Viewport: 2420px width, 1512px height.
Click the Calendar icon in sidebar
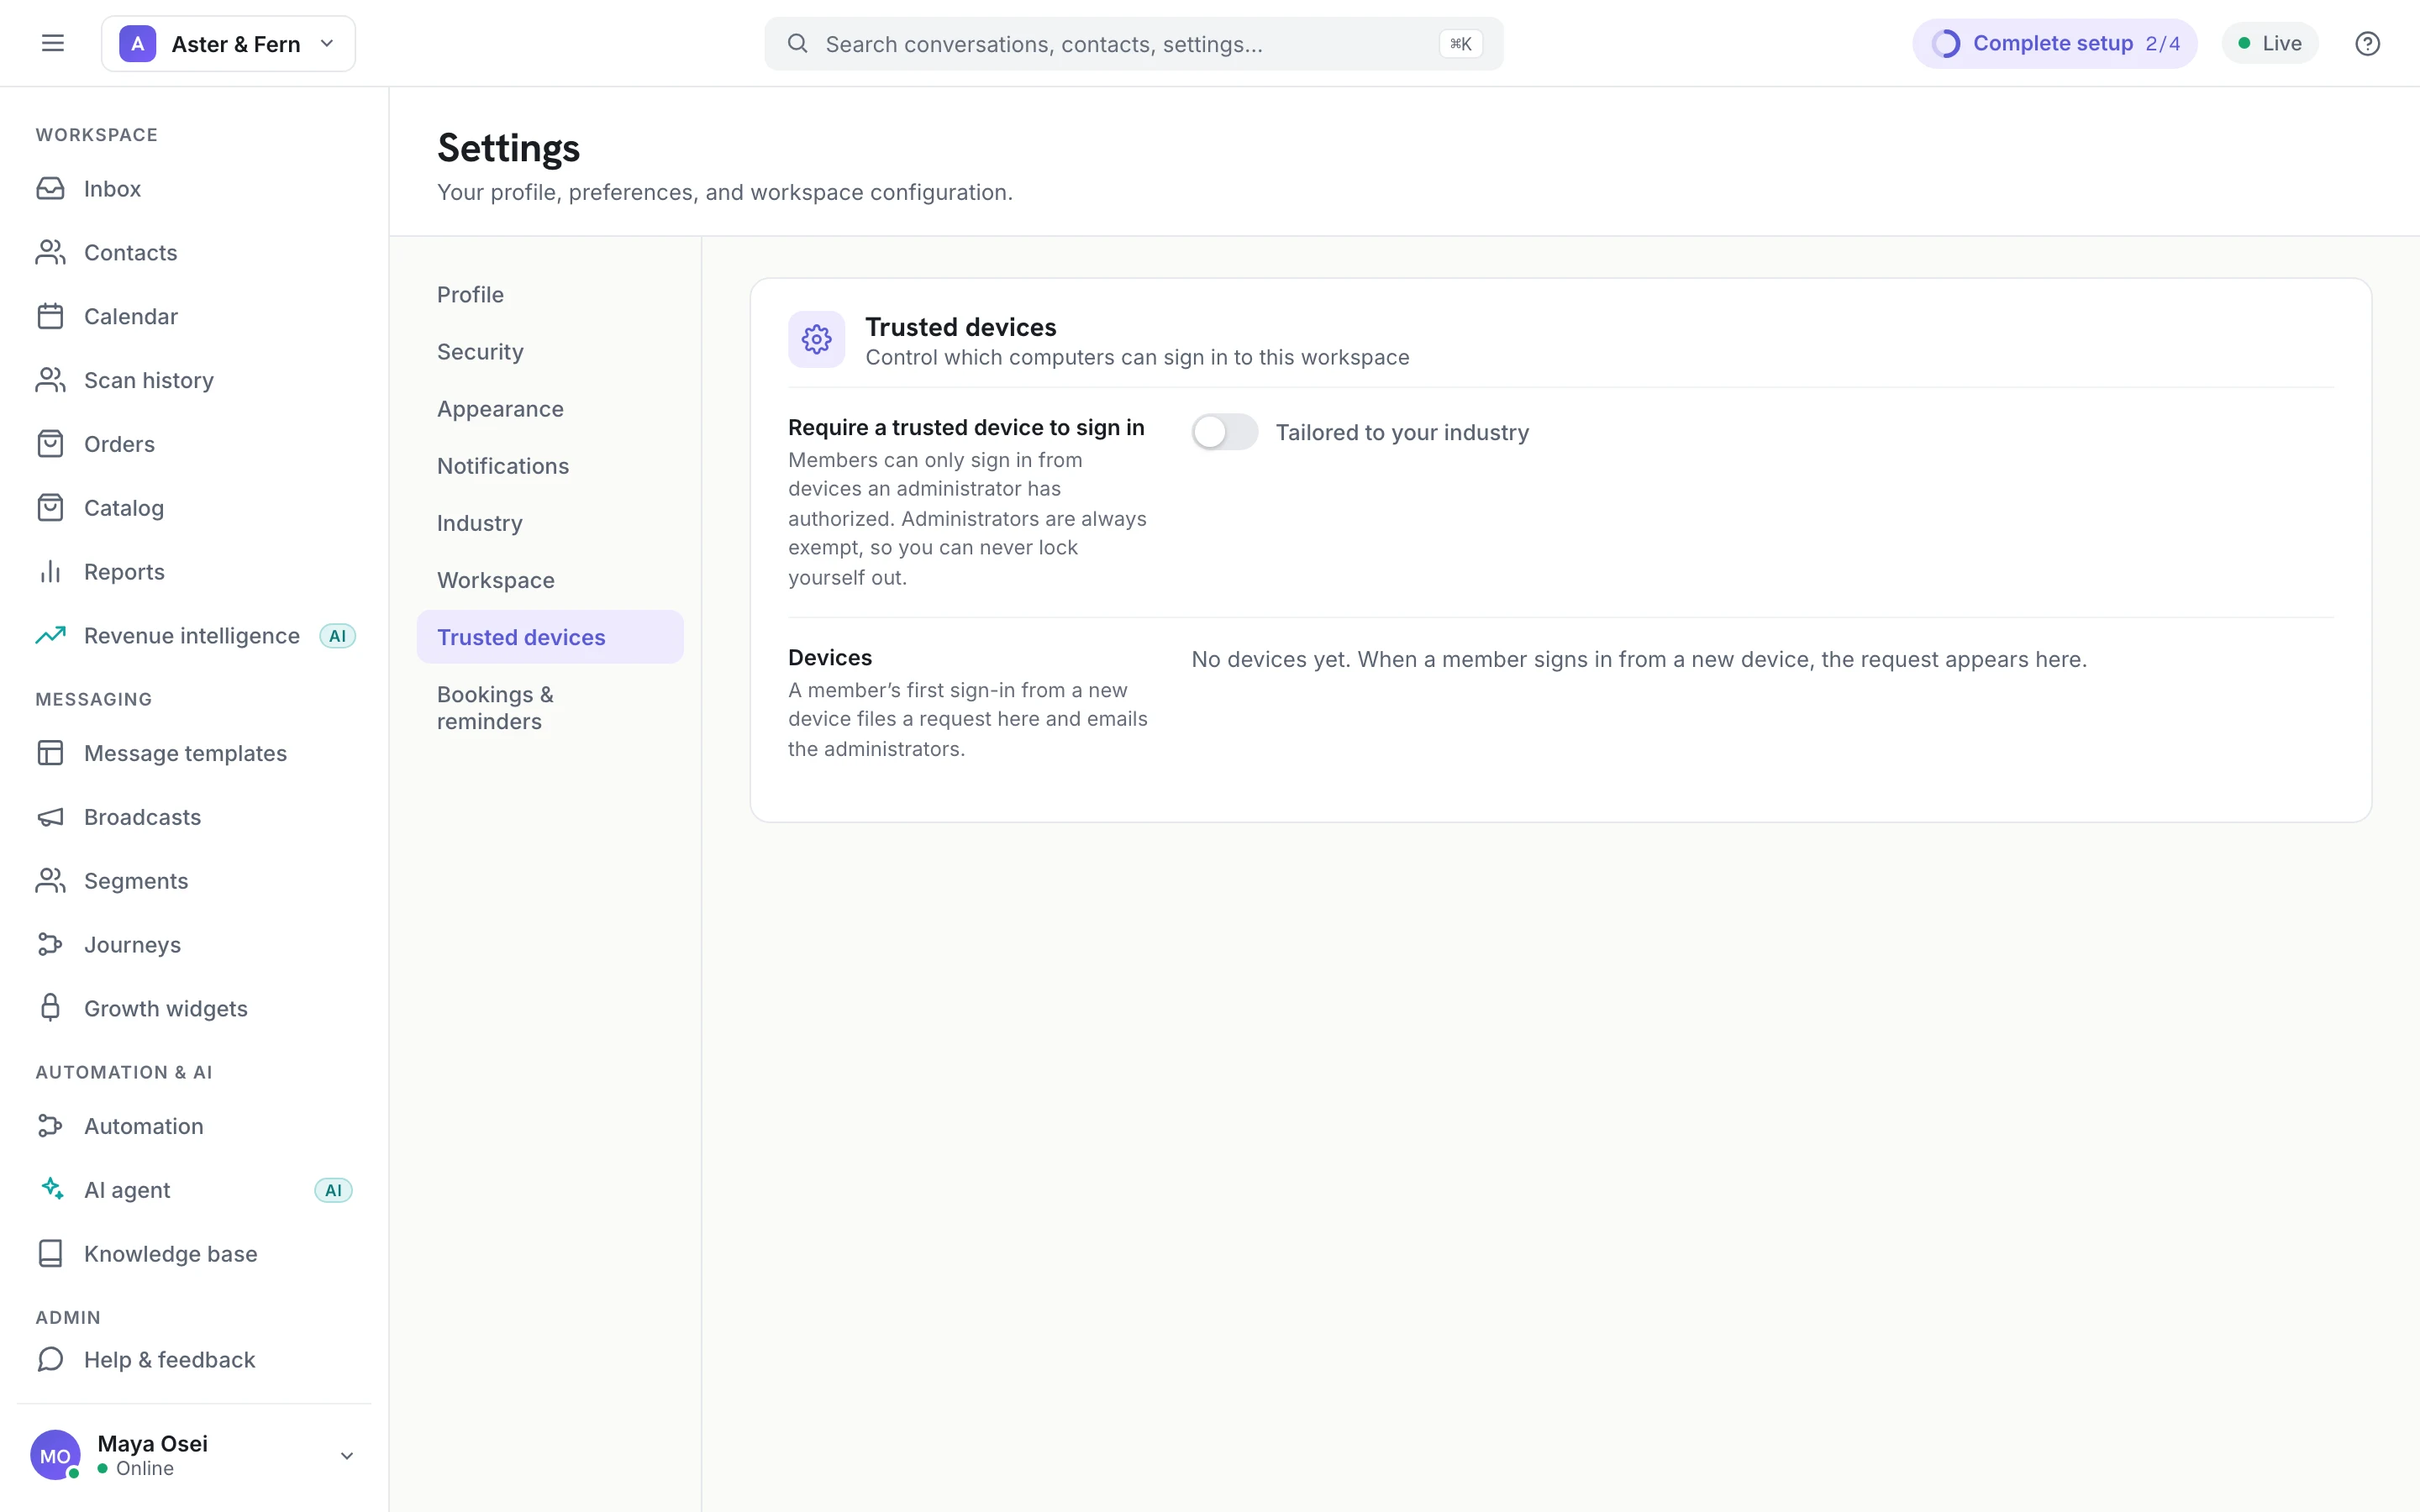coord(50,316)
